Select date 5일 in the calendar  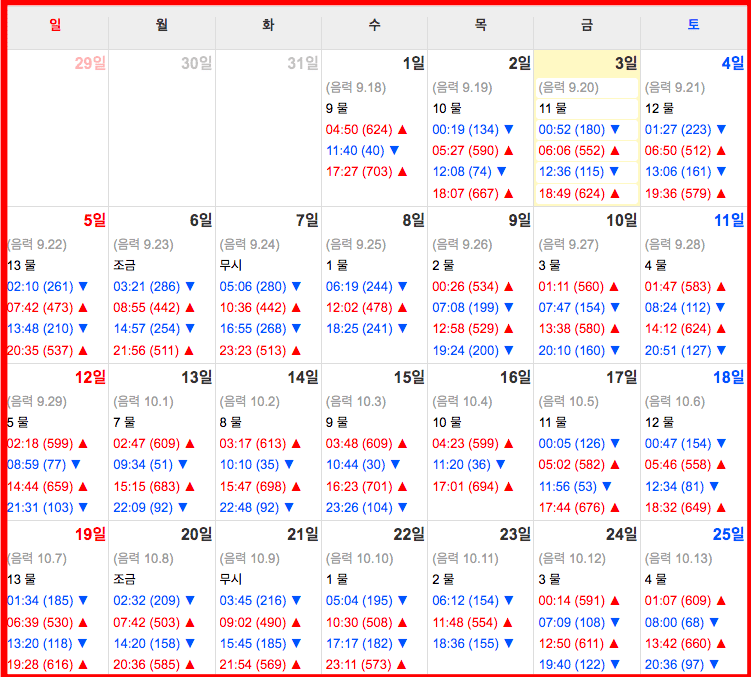(x=94, y=220)
